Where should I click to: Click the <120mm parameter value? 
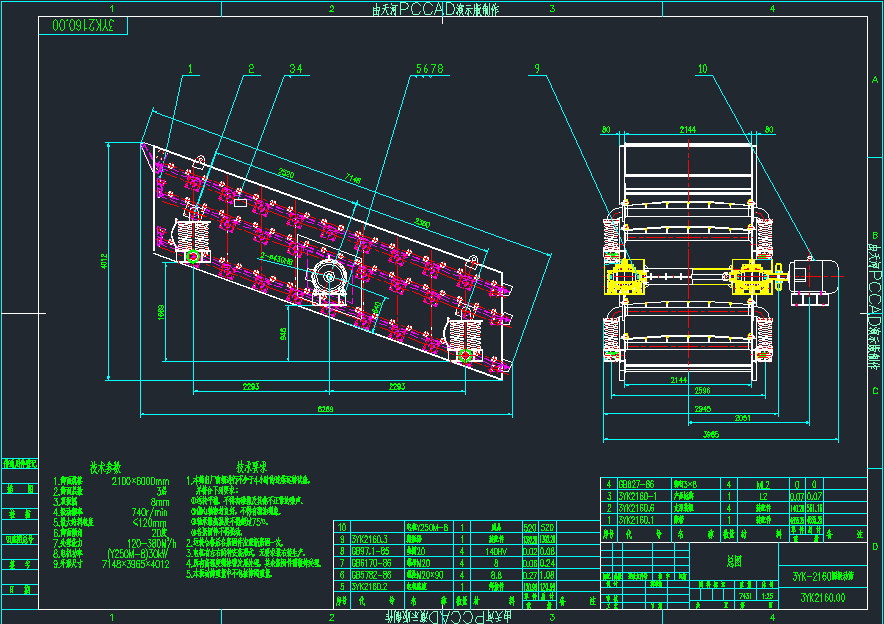point(150,523)
